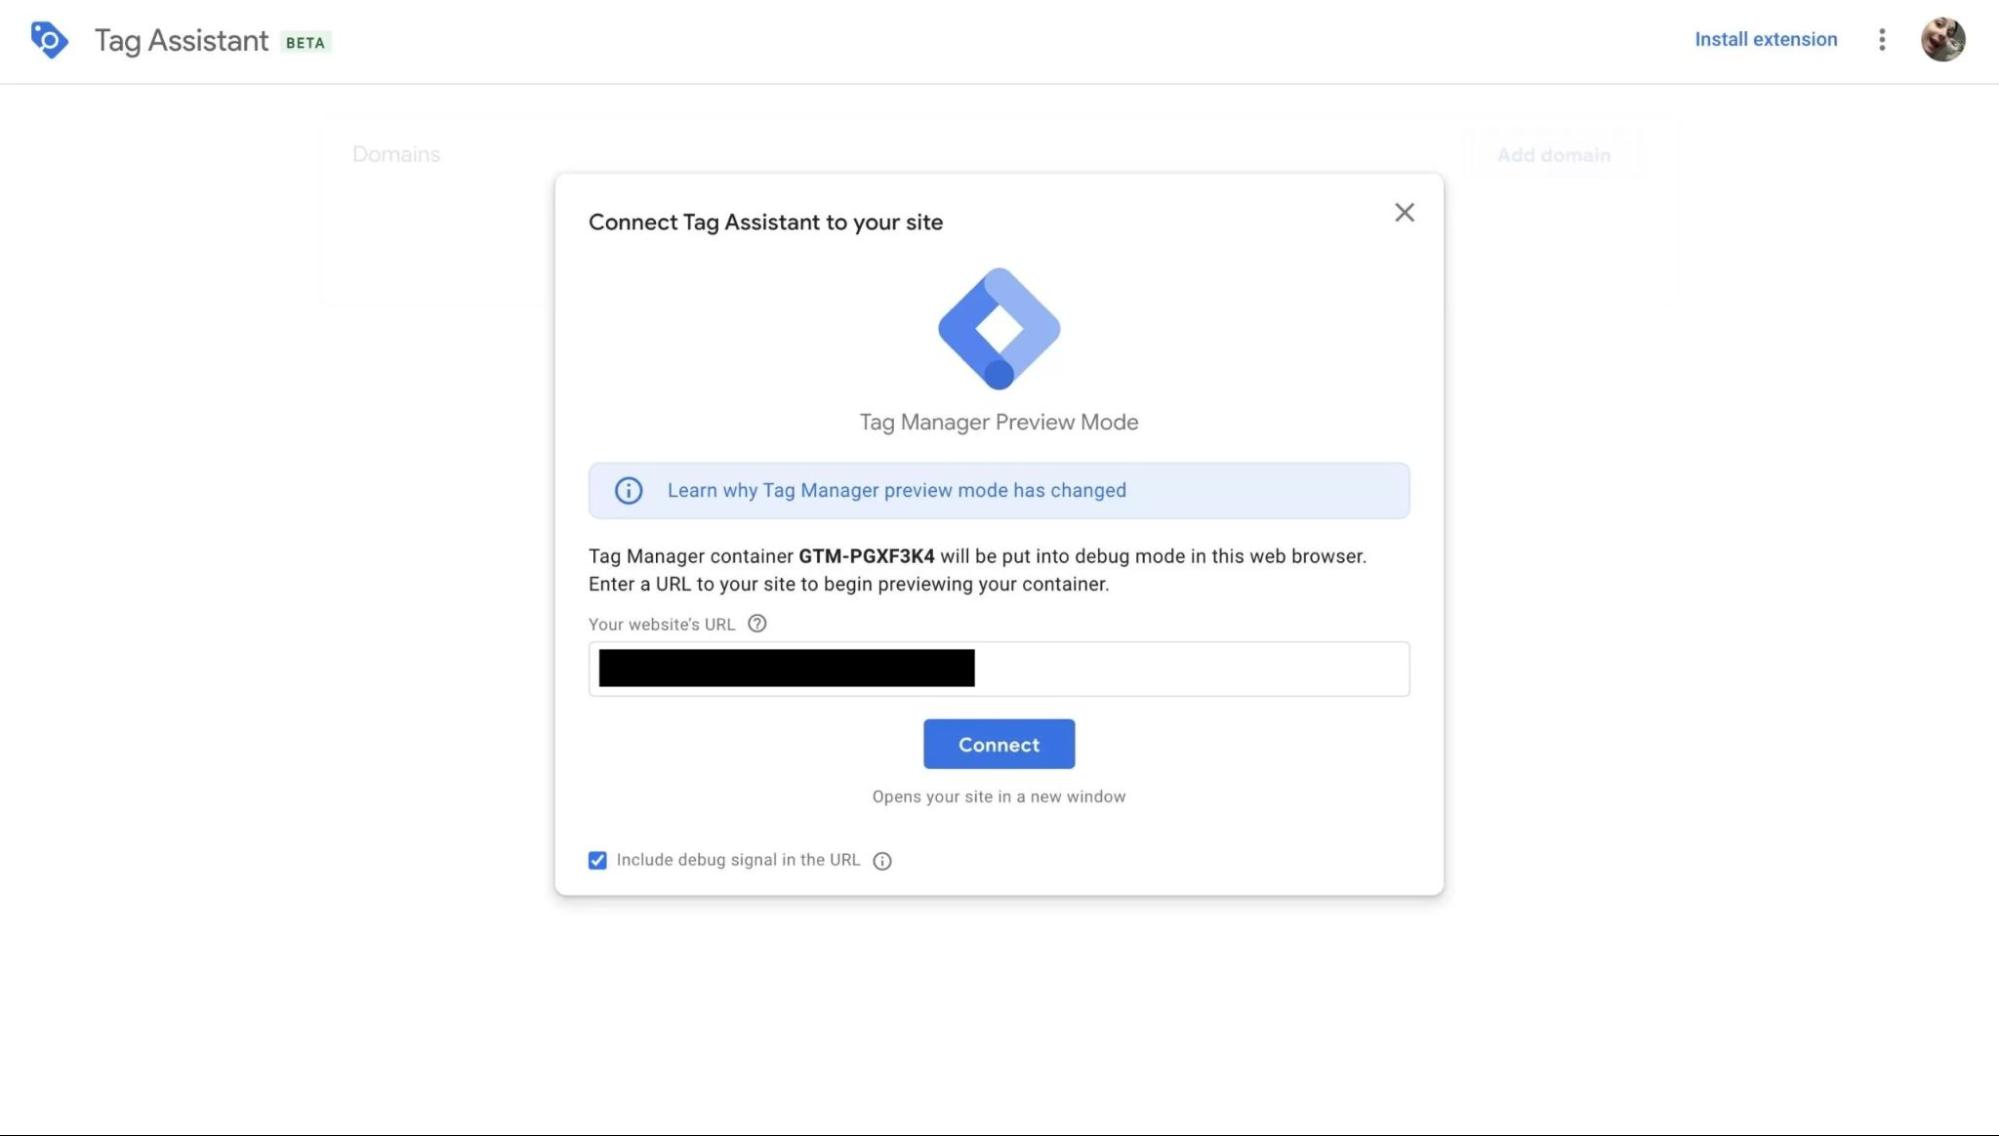1999x1136 pixels.
Task: Click the Tag Manager diamond logo
Action: pos(999,329)
